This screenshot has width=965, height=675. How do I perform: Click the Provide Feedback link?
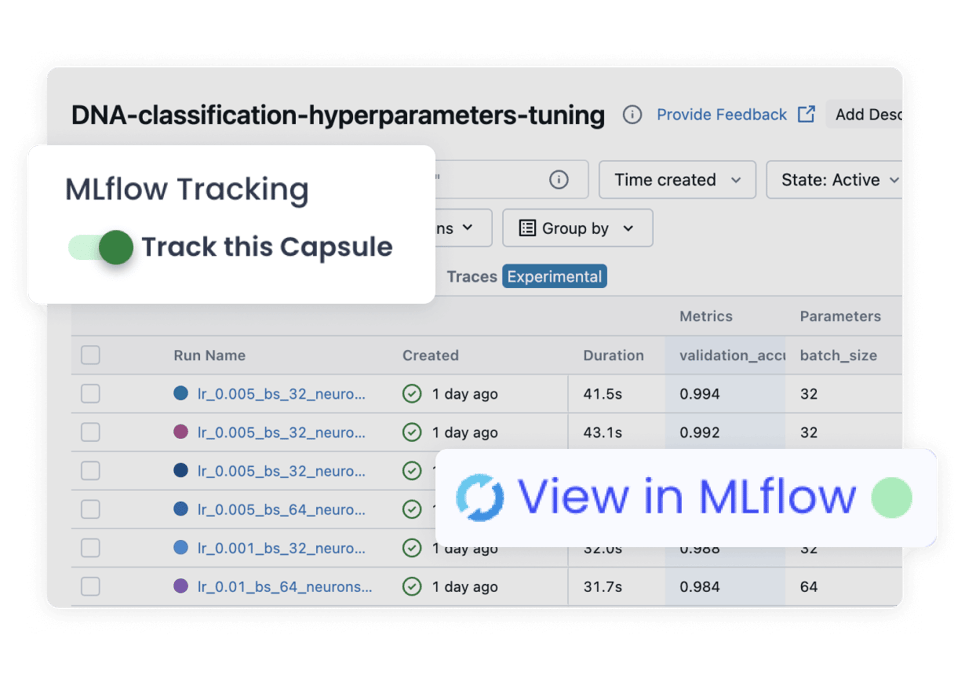[721, 115]
